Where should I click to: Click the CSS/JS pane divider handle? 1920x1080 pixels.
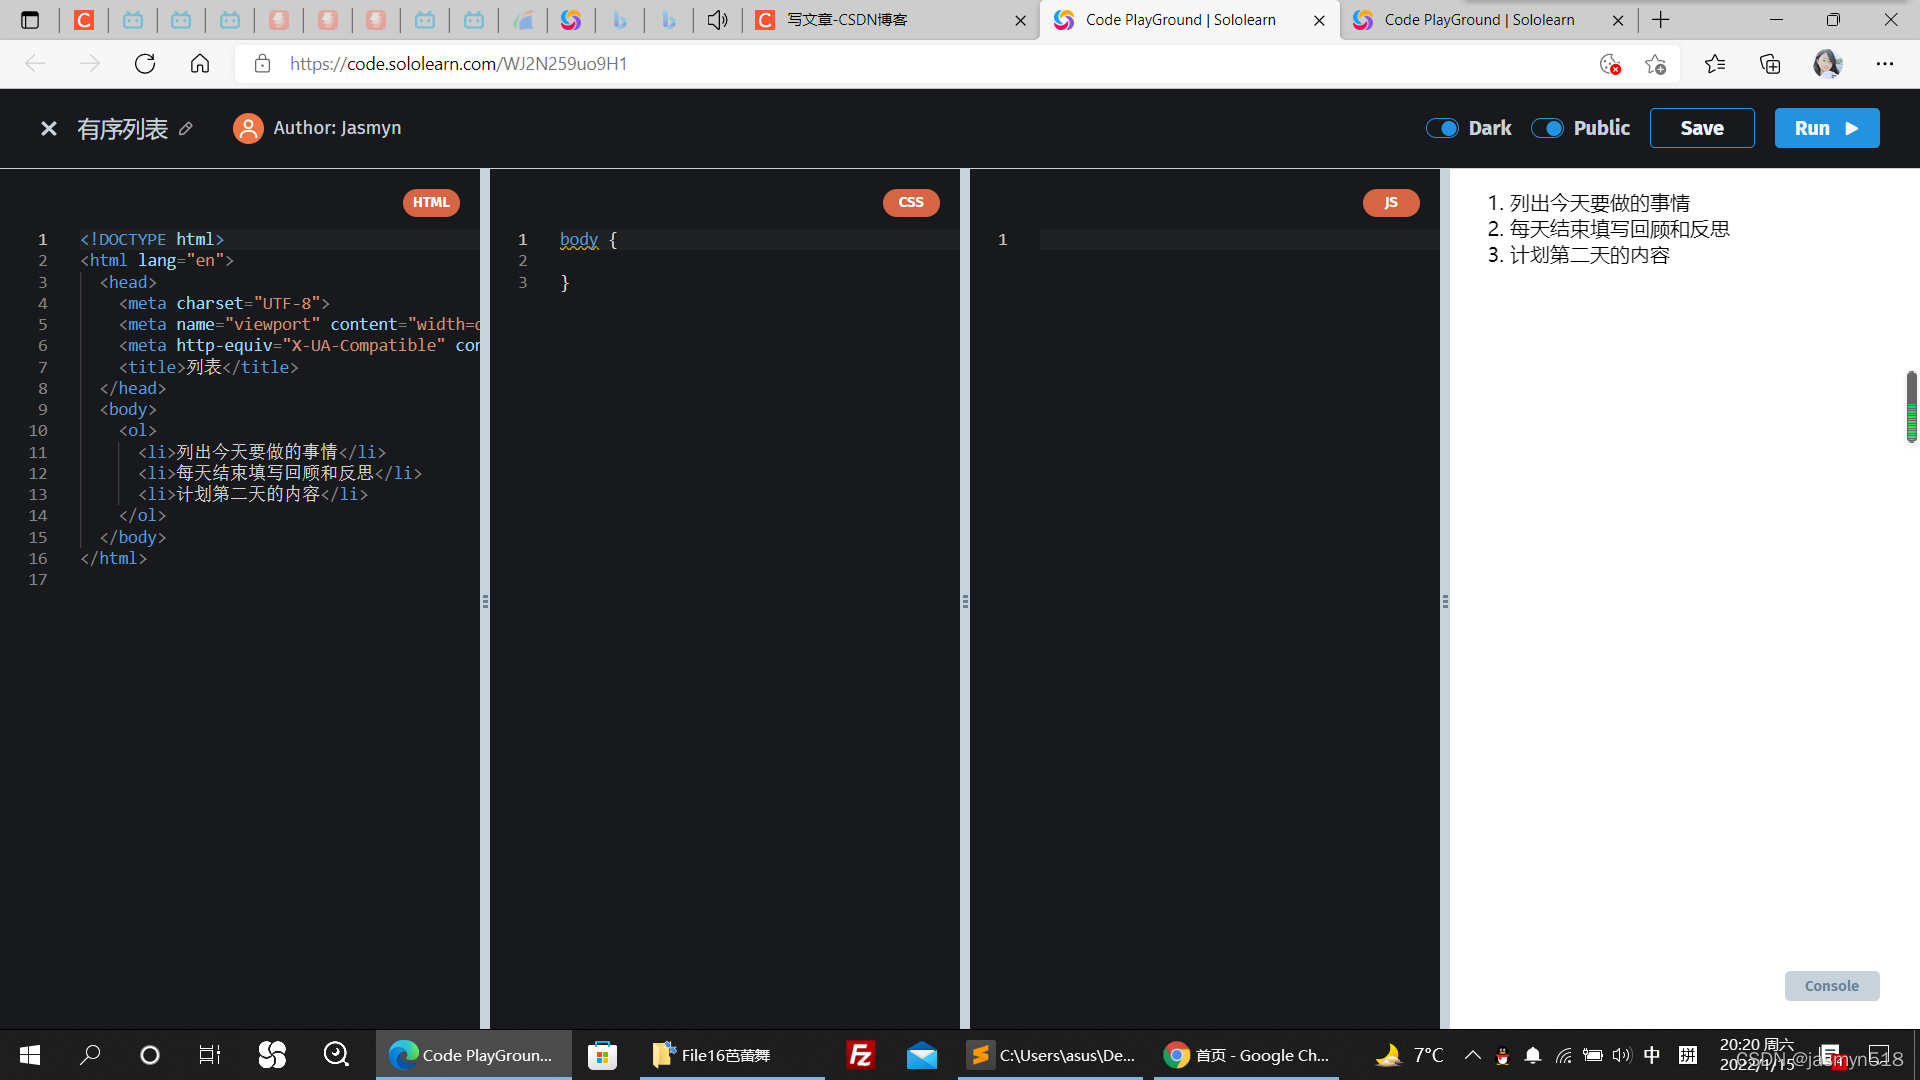[x=965, y=601]
